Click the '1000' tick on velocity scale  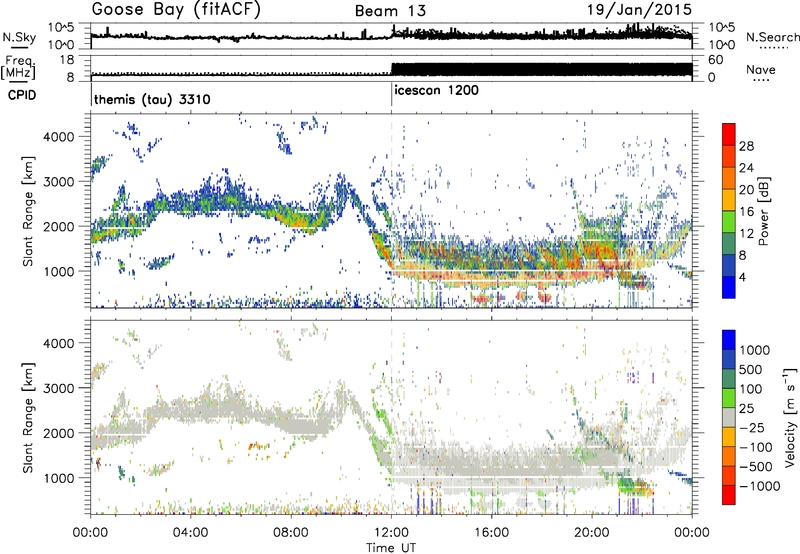coord(755,350)
